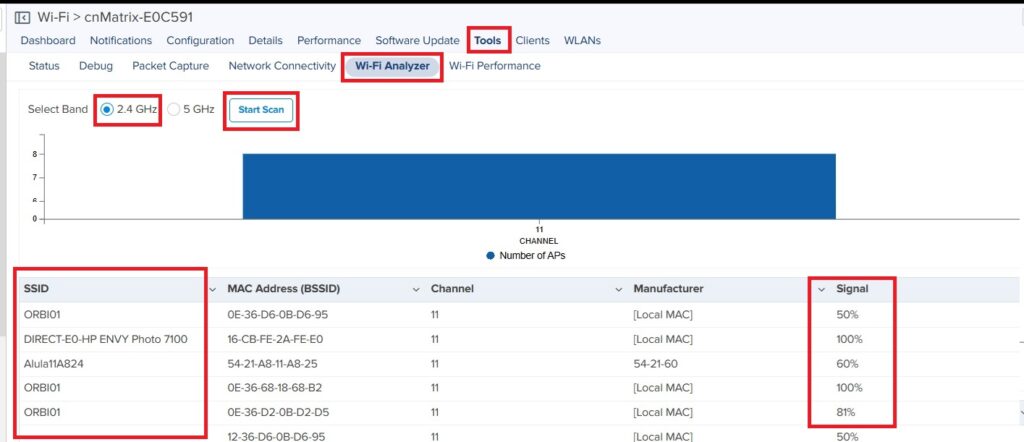Open the chevron left of Signal header
1024x442 pixels.
point(821,289)
